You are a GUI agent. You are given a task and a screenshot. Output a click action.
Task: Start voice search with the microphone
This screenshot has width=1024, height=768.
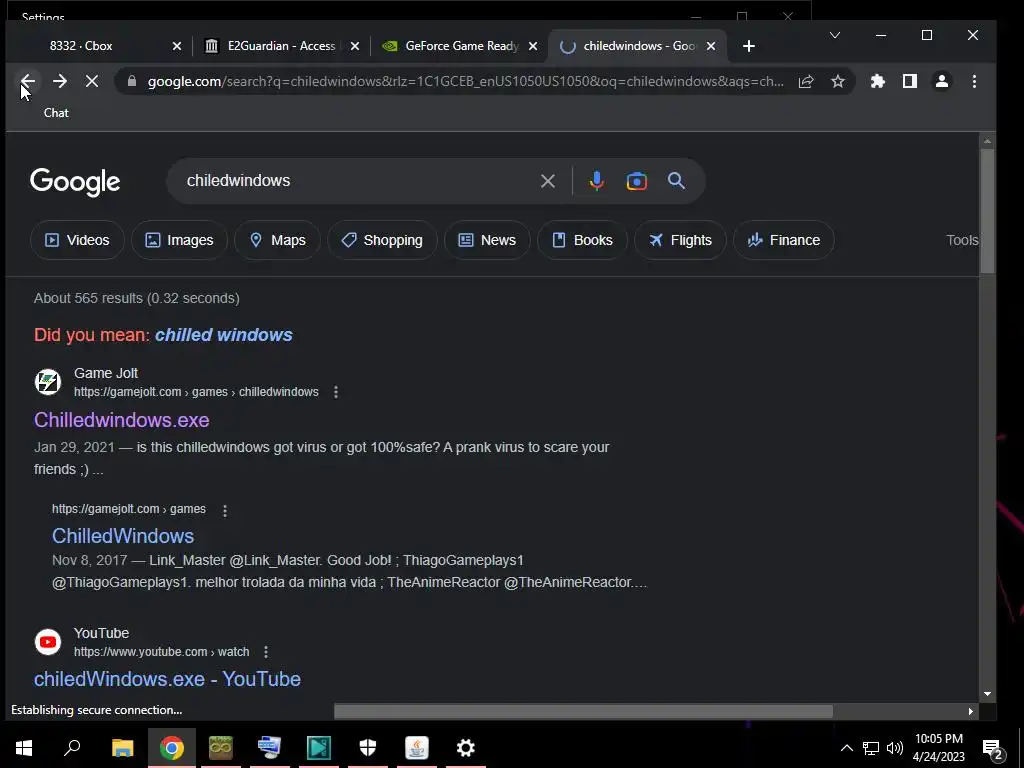point(596,181)
